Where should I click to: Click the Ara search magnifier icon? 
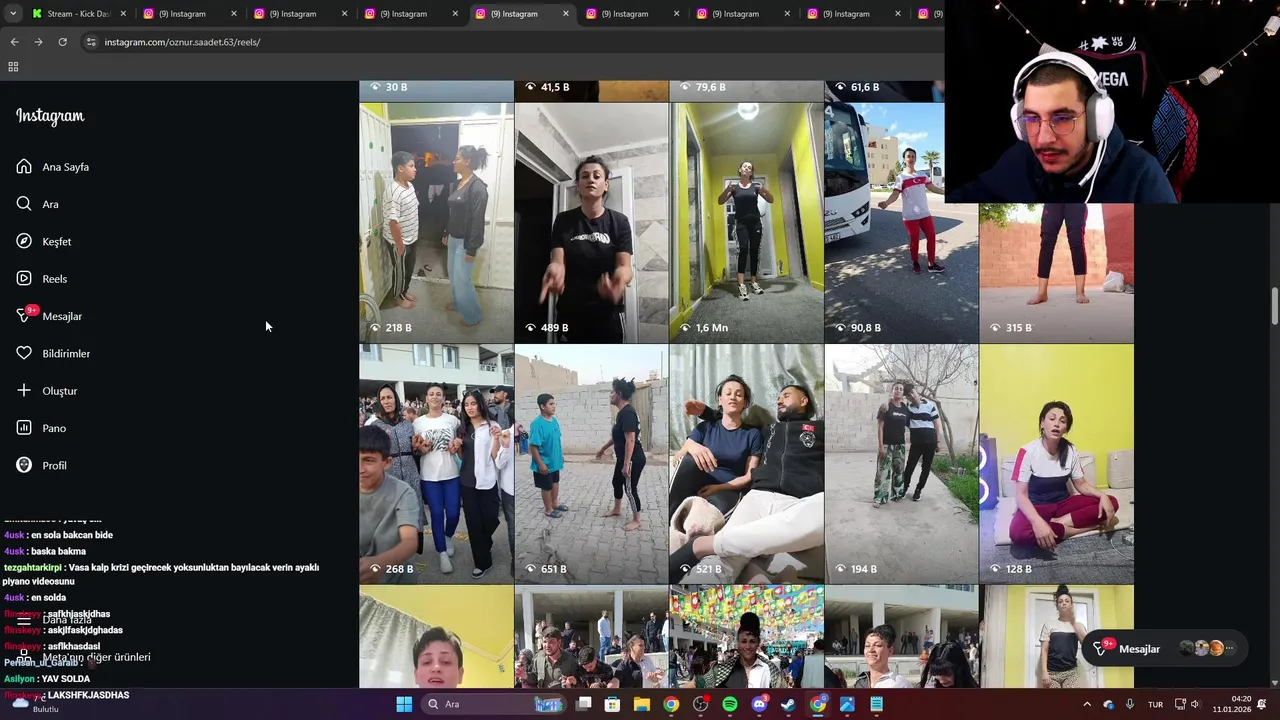24,204
